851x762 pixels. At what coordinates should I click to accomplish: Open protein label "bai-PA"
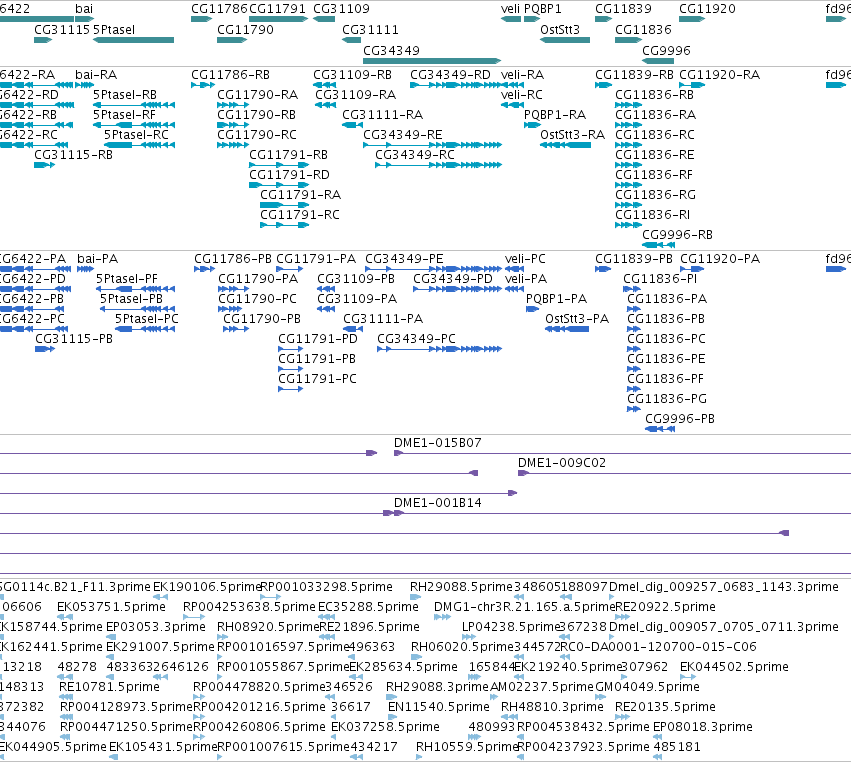tap(97, 259)
